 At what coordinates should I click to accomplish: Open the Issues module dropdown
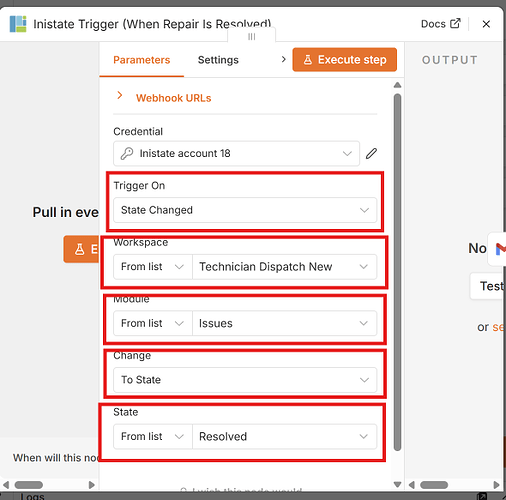point(285,323)
